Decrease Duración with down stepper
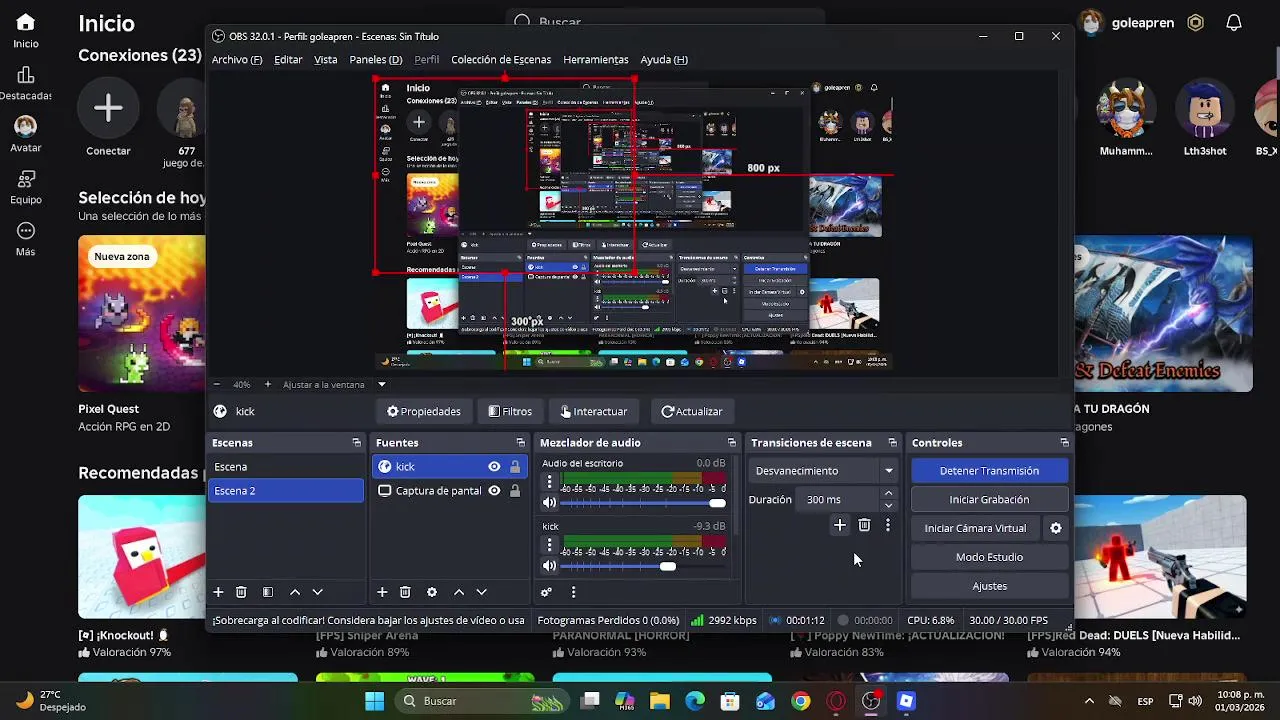1280x720 pixels. (888, 506)
